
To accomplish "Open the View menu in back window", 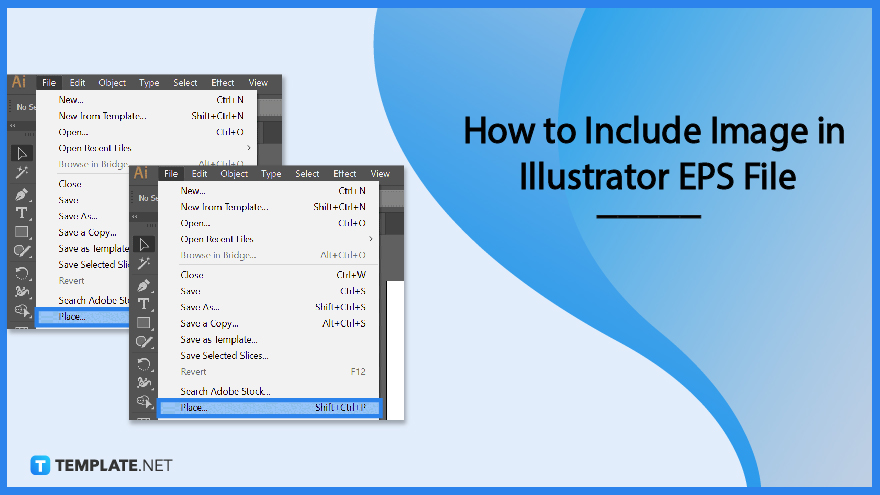I will pyautogui.click(x=258, y=82).
